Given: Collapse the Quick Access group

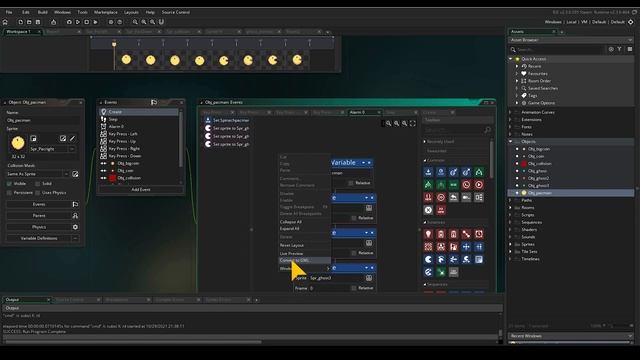Looking at the screenshot, I should pos(511,59).
